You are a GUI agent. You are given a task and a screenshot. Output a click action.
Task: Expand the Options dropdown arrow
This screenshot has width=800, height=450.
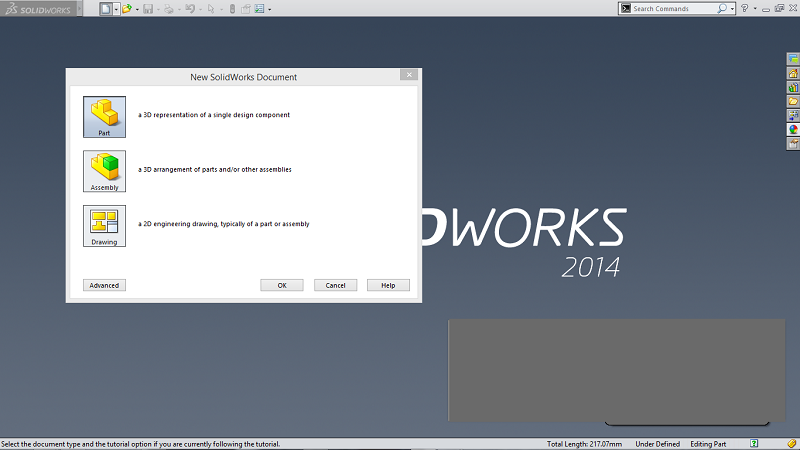point(269,9)
